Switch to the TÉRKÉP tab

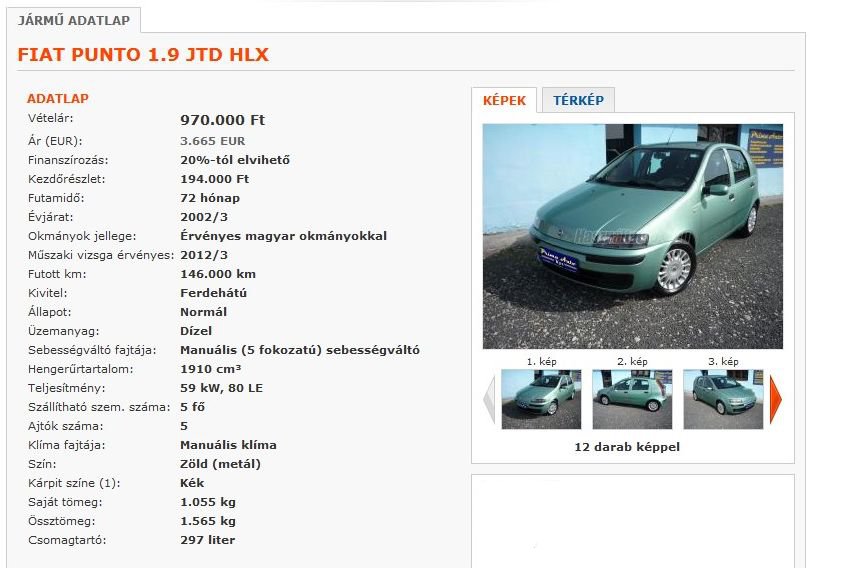coord(578,100)
